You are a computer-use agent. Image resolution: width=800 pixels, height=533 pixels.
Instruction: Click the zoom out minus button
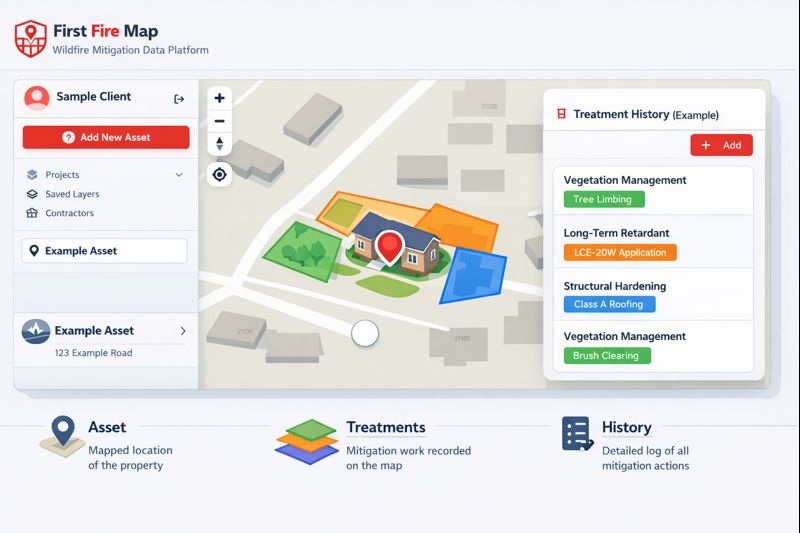tap(220, 121)
